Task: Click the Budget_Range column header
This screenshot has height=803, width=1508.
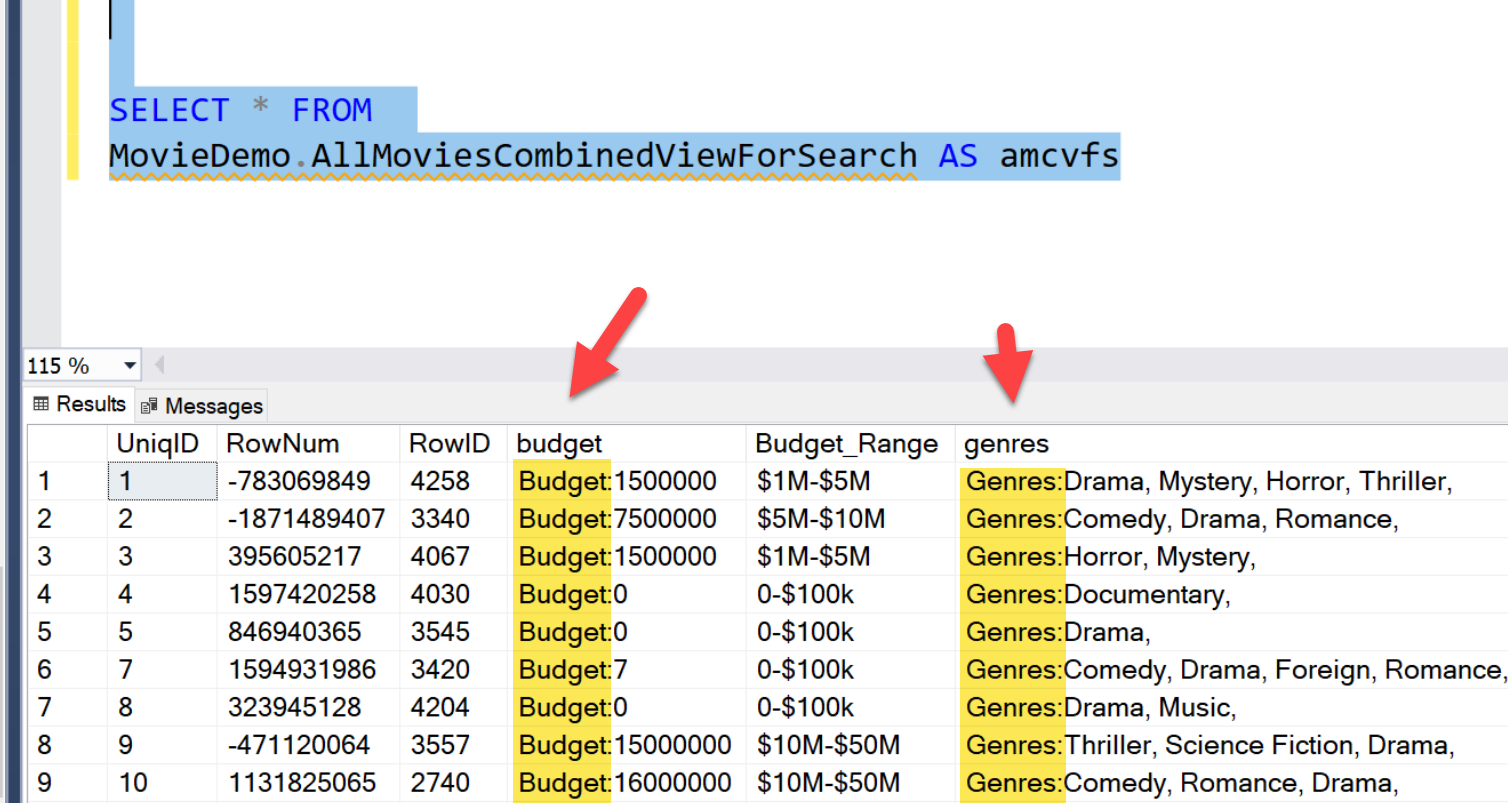Action: pyautogui.click(x=850, y=443)
